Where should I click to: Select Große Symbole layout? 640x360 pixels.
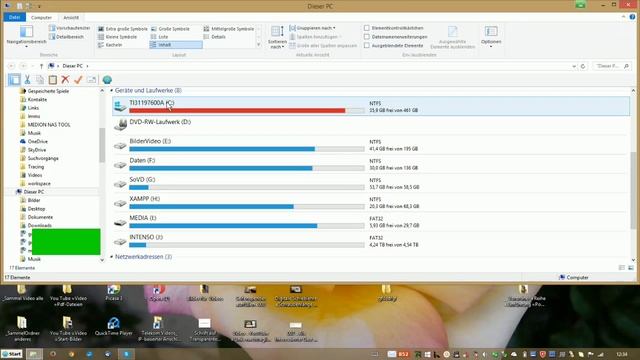(170, 29)
